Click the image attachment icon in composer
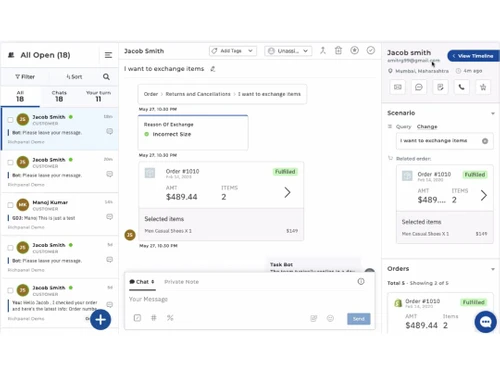Viewport: 500px width, 375px height. point(313,319)
